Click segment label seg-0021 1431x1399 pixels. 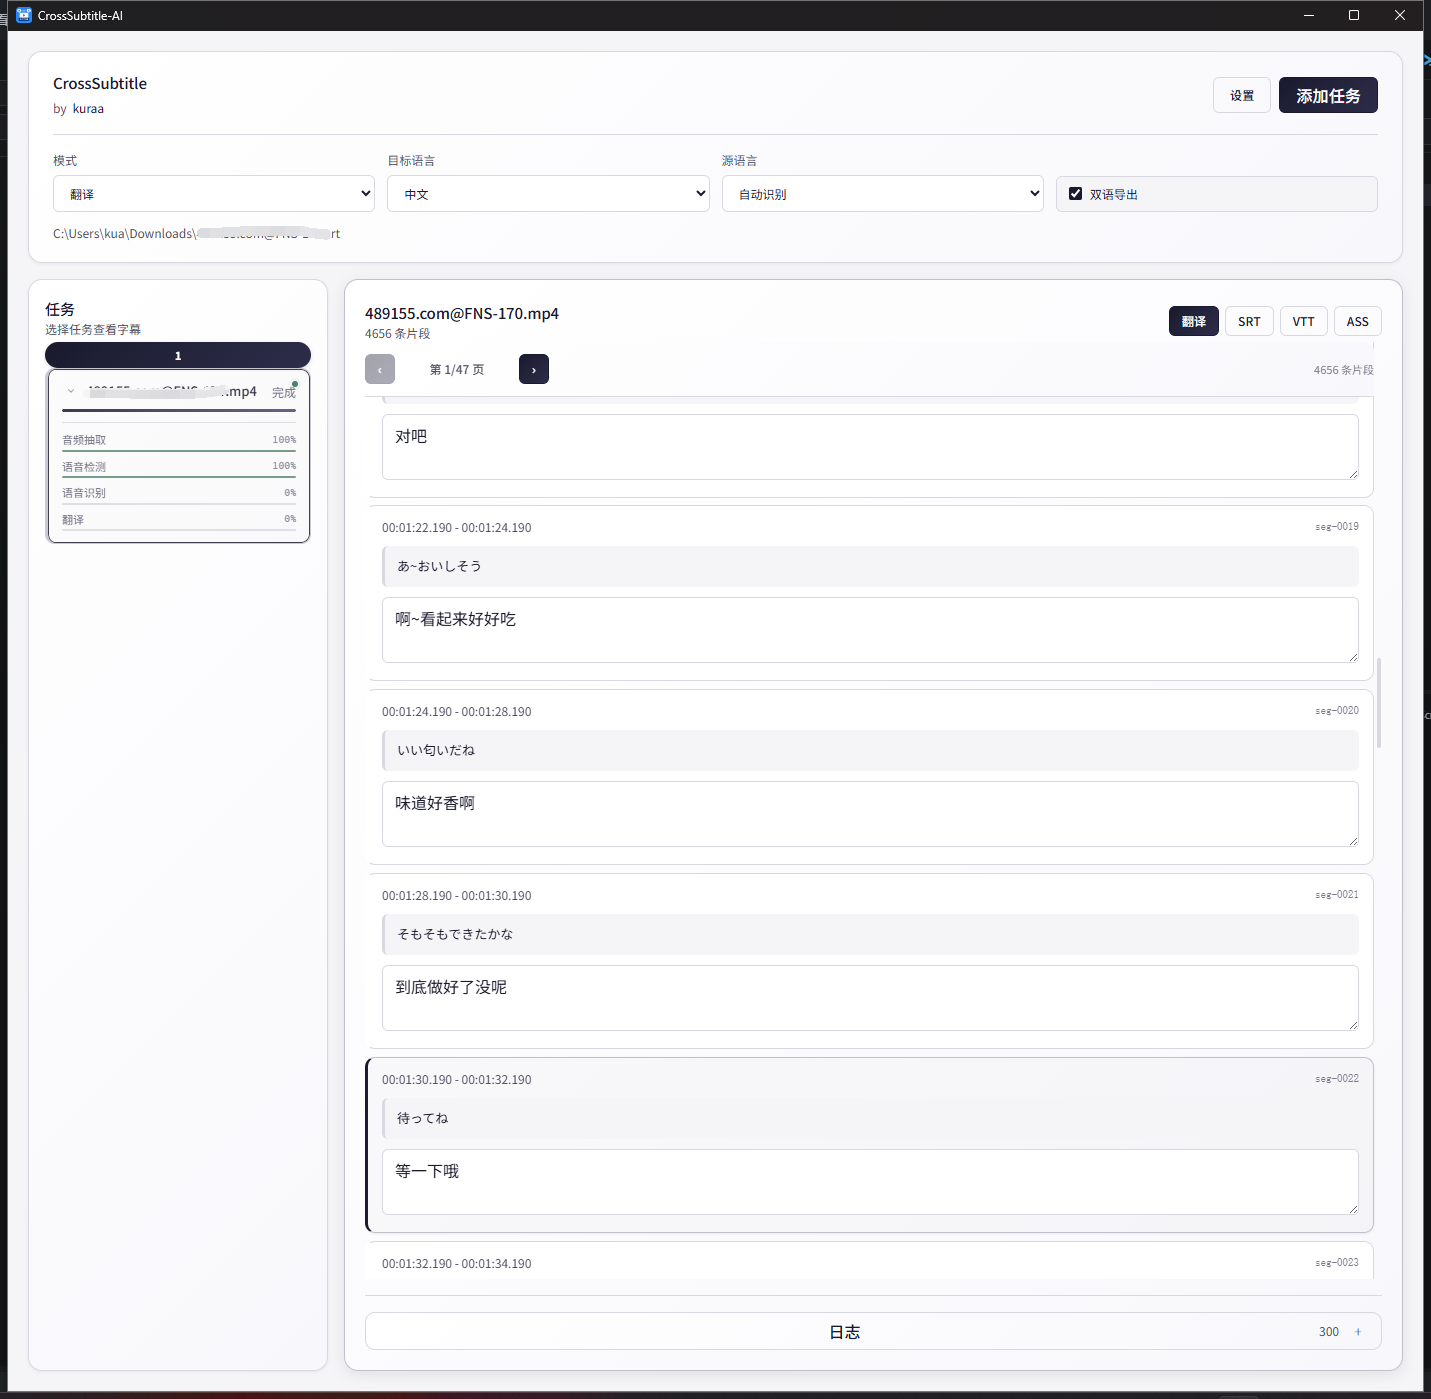coord(1337,894)
